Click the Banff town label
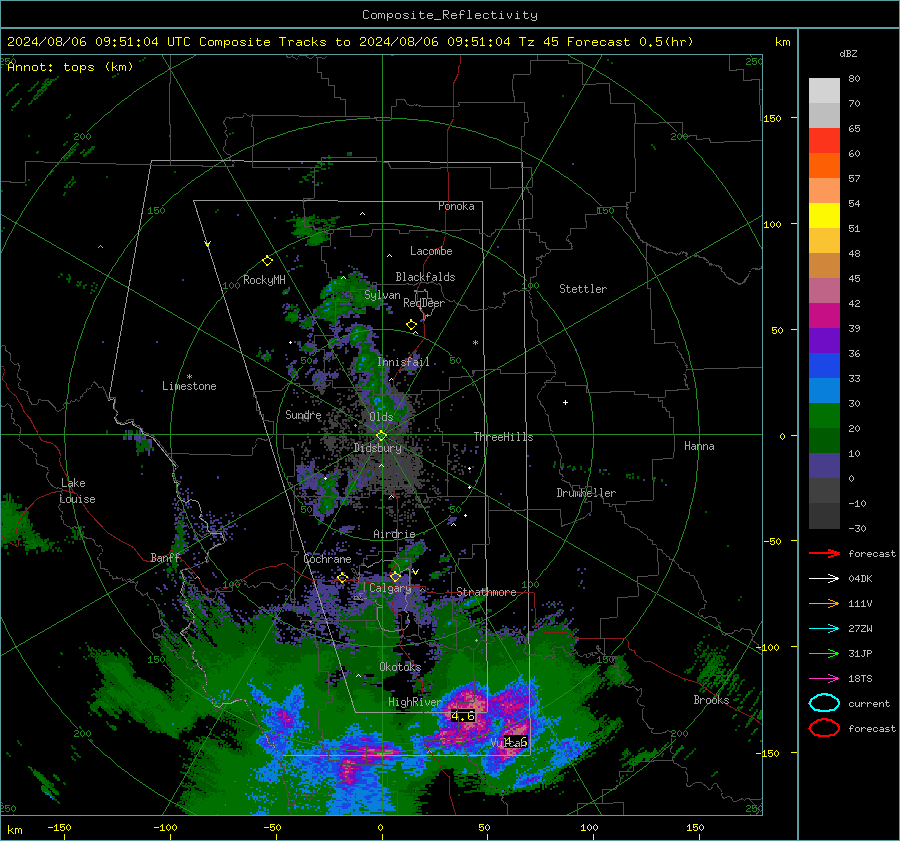The image size is (900, 841). click(165, 558)
